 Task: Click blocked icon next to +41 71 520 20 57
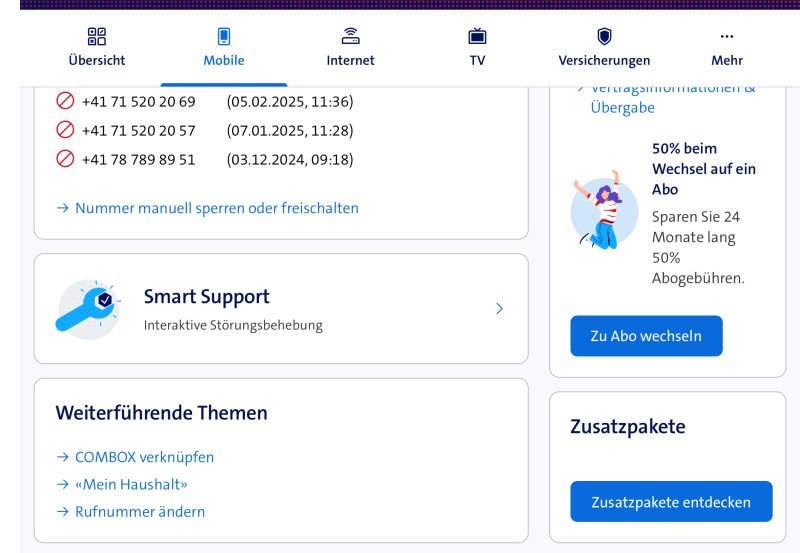(x=65, y=130)
